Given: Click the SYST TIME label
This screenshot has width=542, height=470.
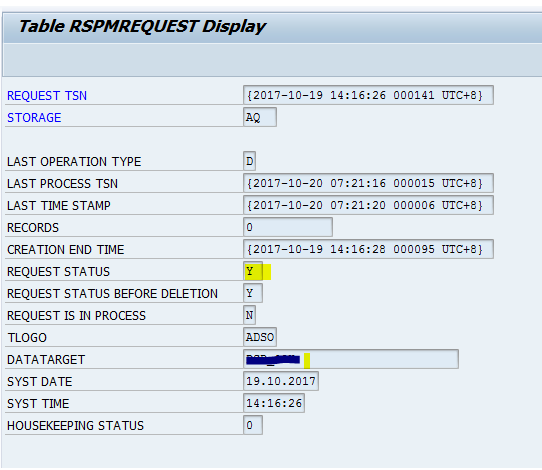Looking at the screenshot, I should (x=38, y=404).
